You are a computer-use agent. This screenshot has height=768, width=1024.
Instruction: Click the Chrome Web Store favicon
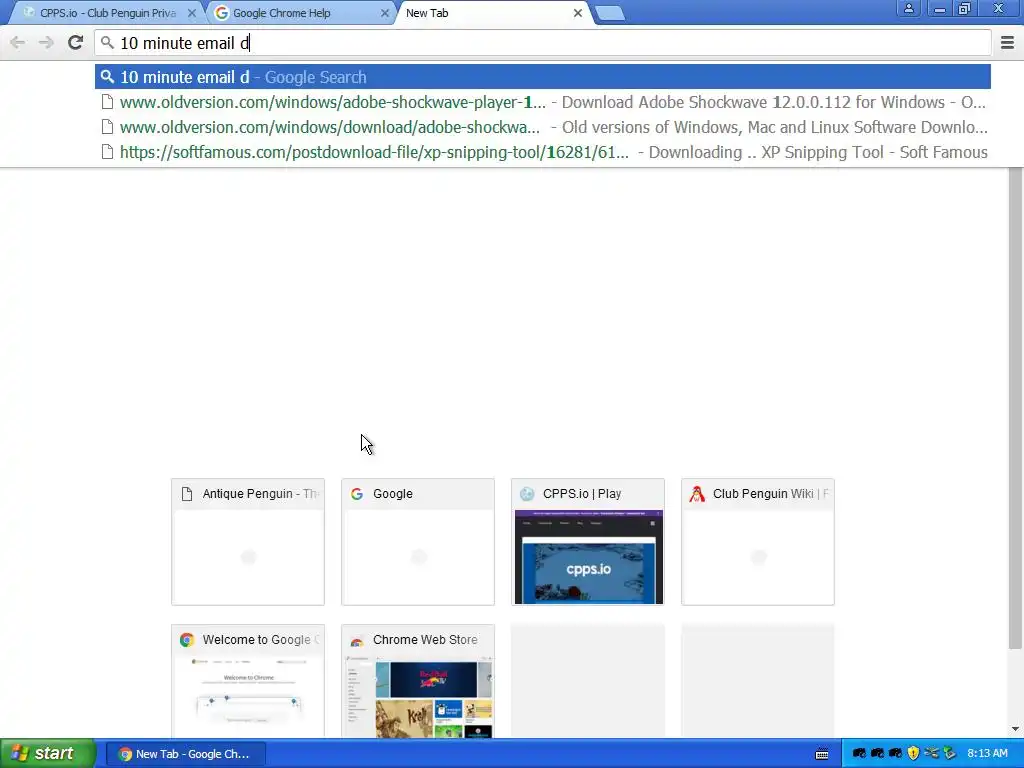[357, 641]
